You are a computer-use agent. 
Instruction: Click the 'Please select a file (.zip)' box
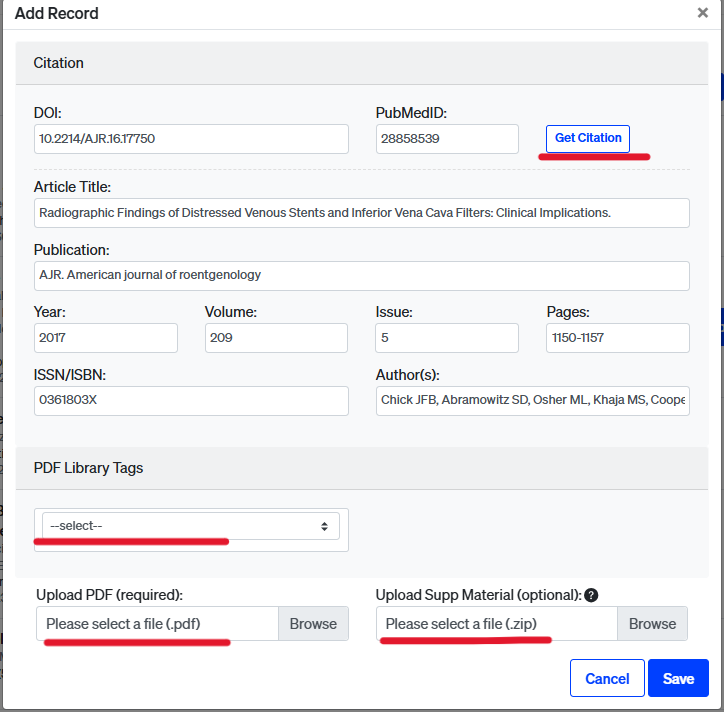tap(497, 623)
